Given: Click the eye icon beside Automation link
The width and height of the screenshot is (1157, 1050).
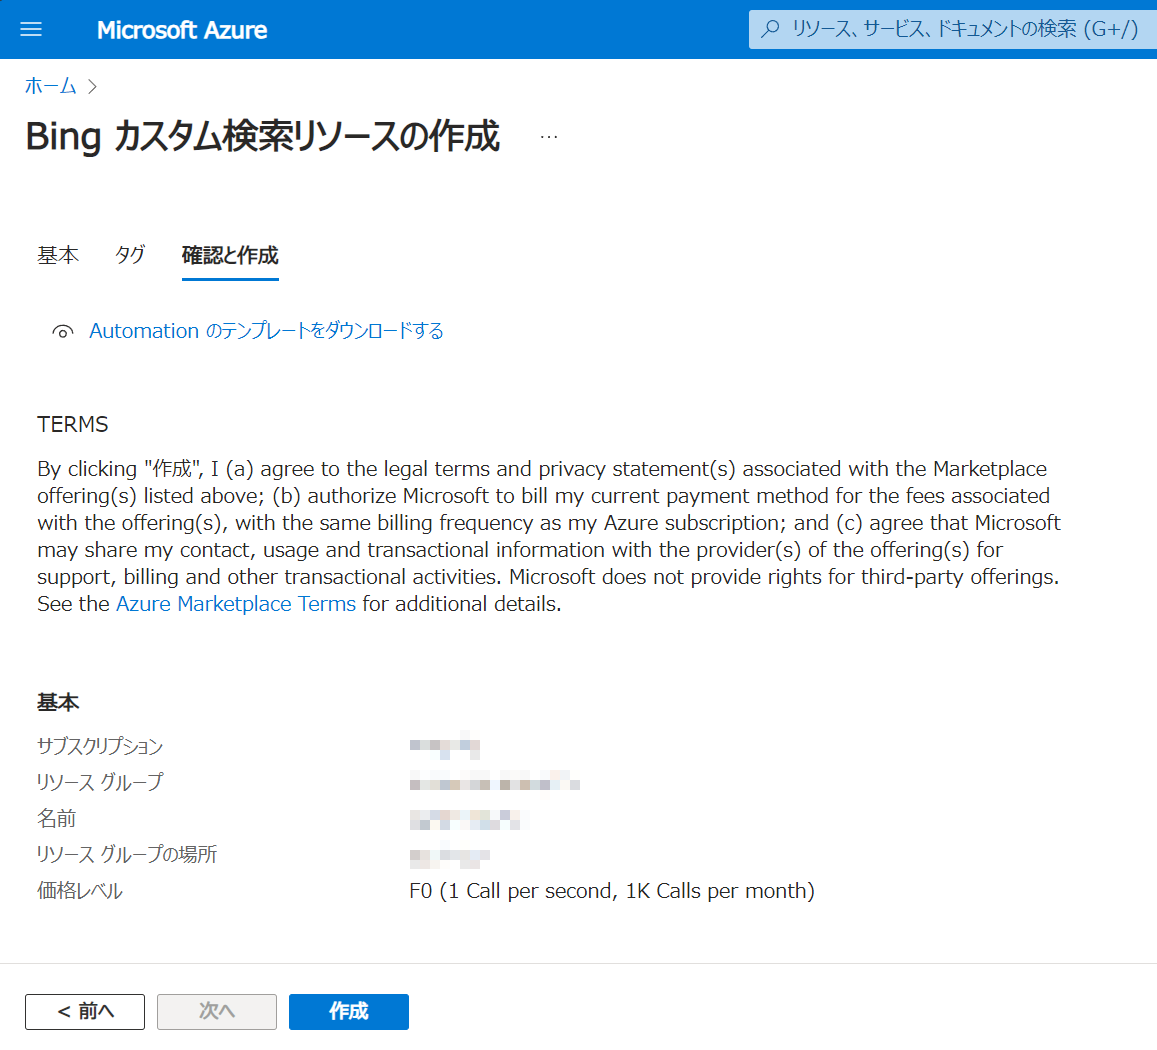Looking at the screenshot, I should (x=63, y=332).
